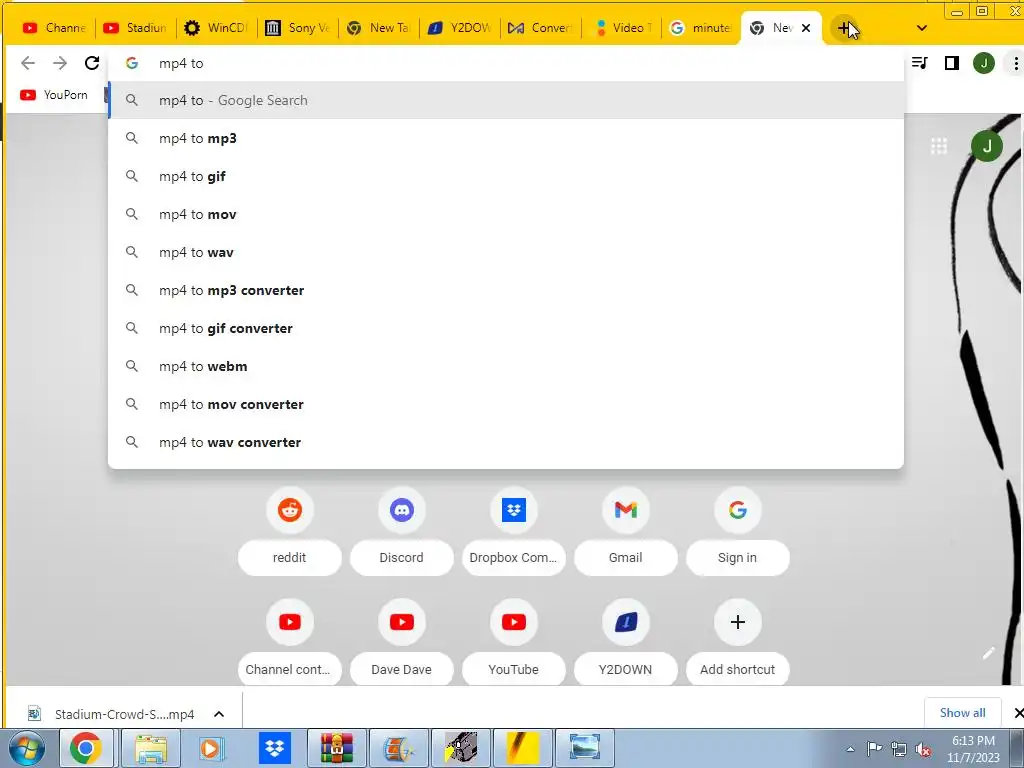Image resolution: width=1024 pixels, height=768 pixels.
Task: Open the Dropbox Com... shortcut
Action: (x=513, y=532)
